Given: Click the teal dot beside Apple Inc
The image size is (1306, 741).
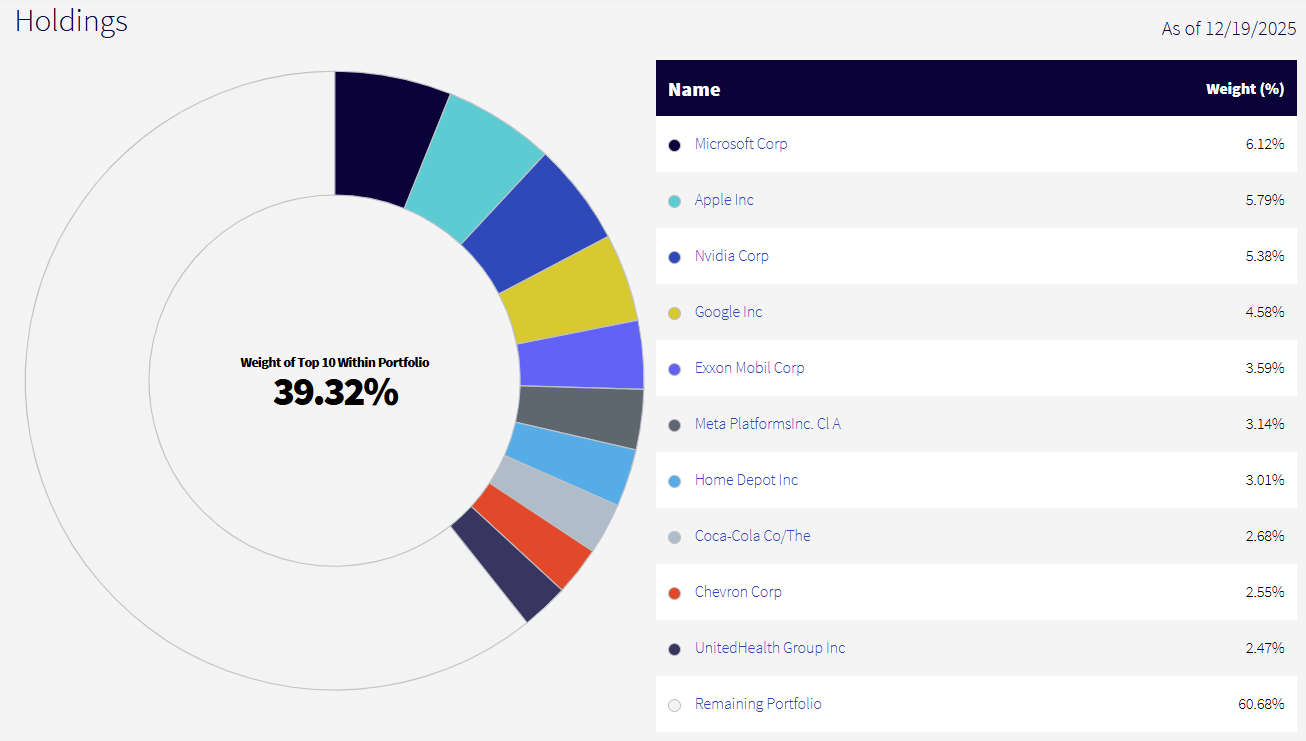Looking at the screenshot, I should click(x=675, y=200).
